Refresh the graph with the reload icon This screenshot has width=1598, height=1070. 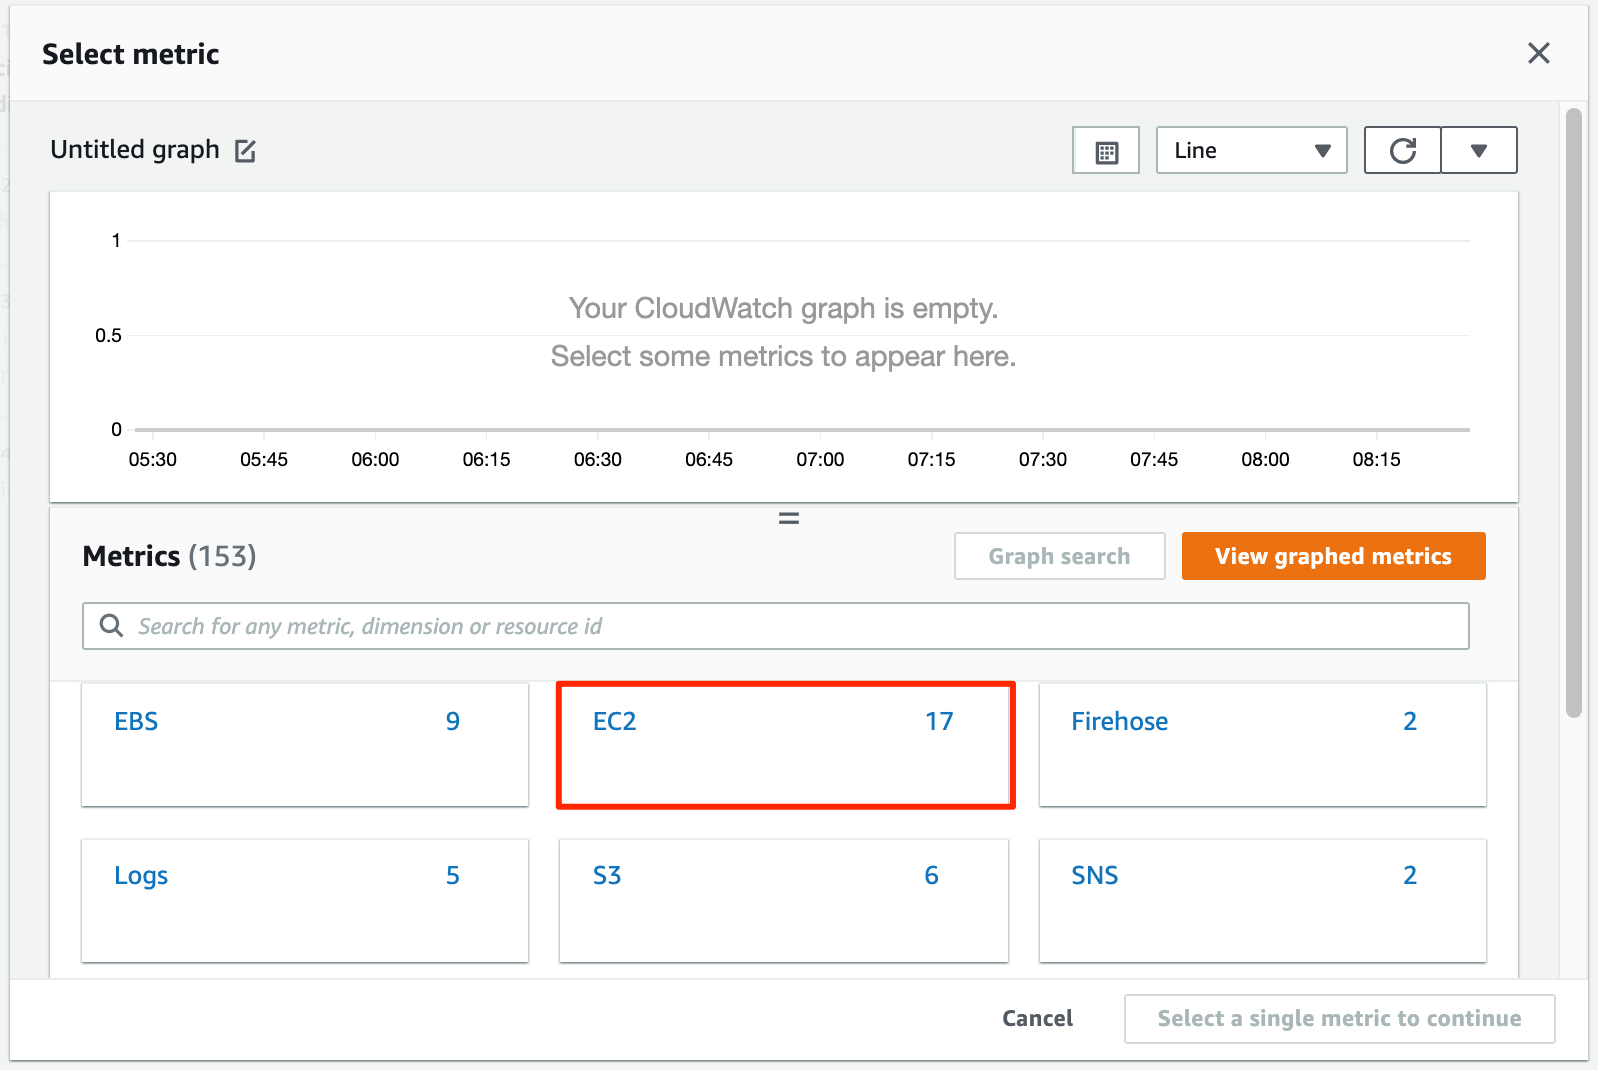click(1403, 151)
